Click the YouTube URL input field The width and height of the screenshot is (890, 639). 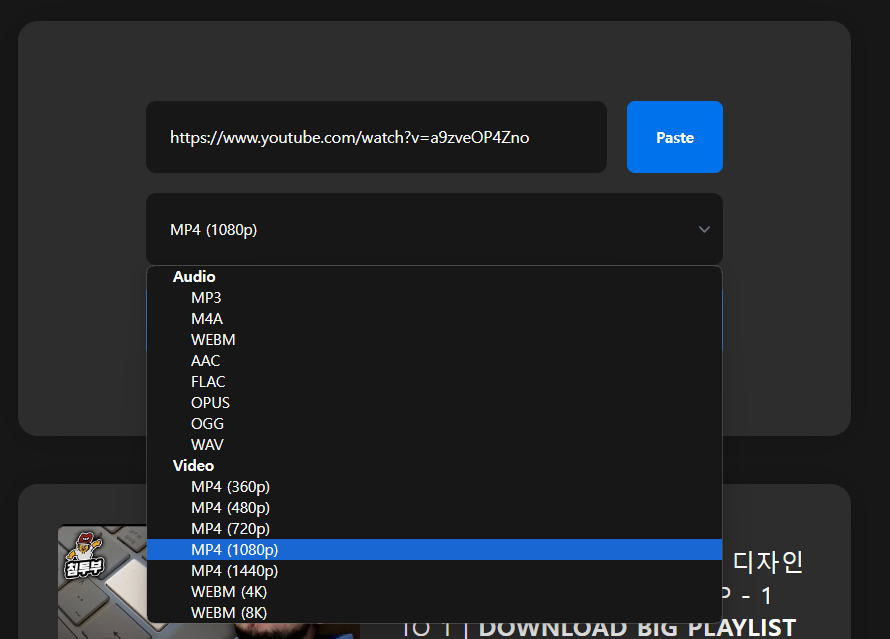click(376, 137)
